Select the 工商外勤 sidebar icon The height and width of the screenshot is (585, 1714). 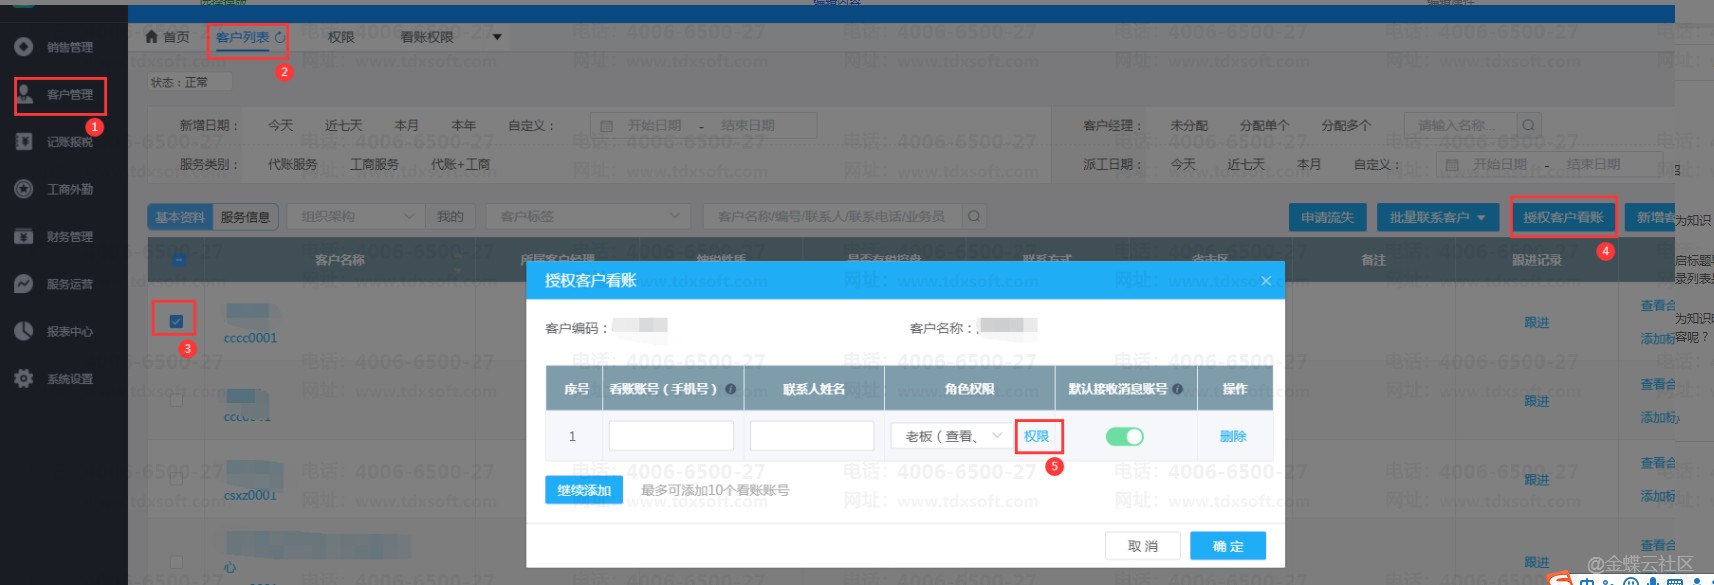coord(24,189)
